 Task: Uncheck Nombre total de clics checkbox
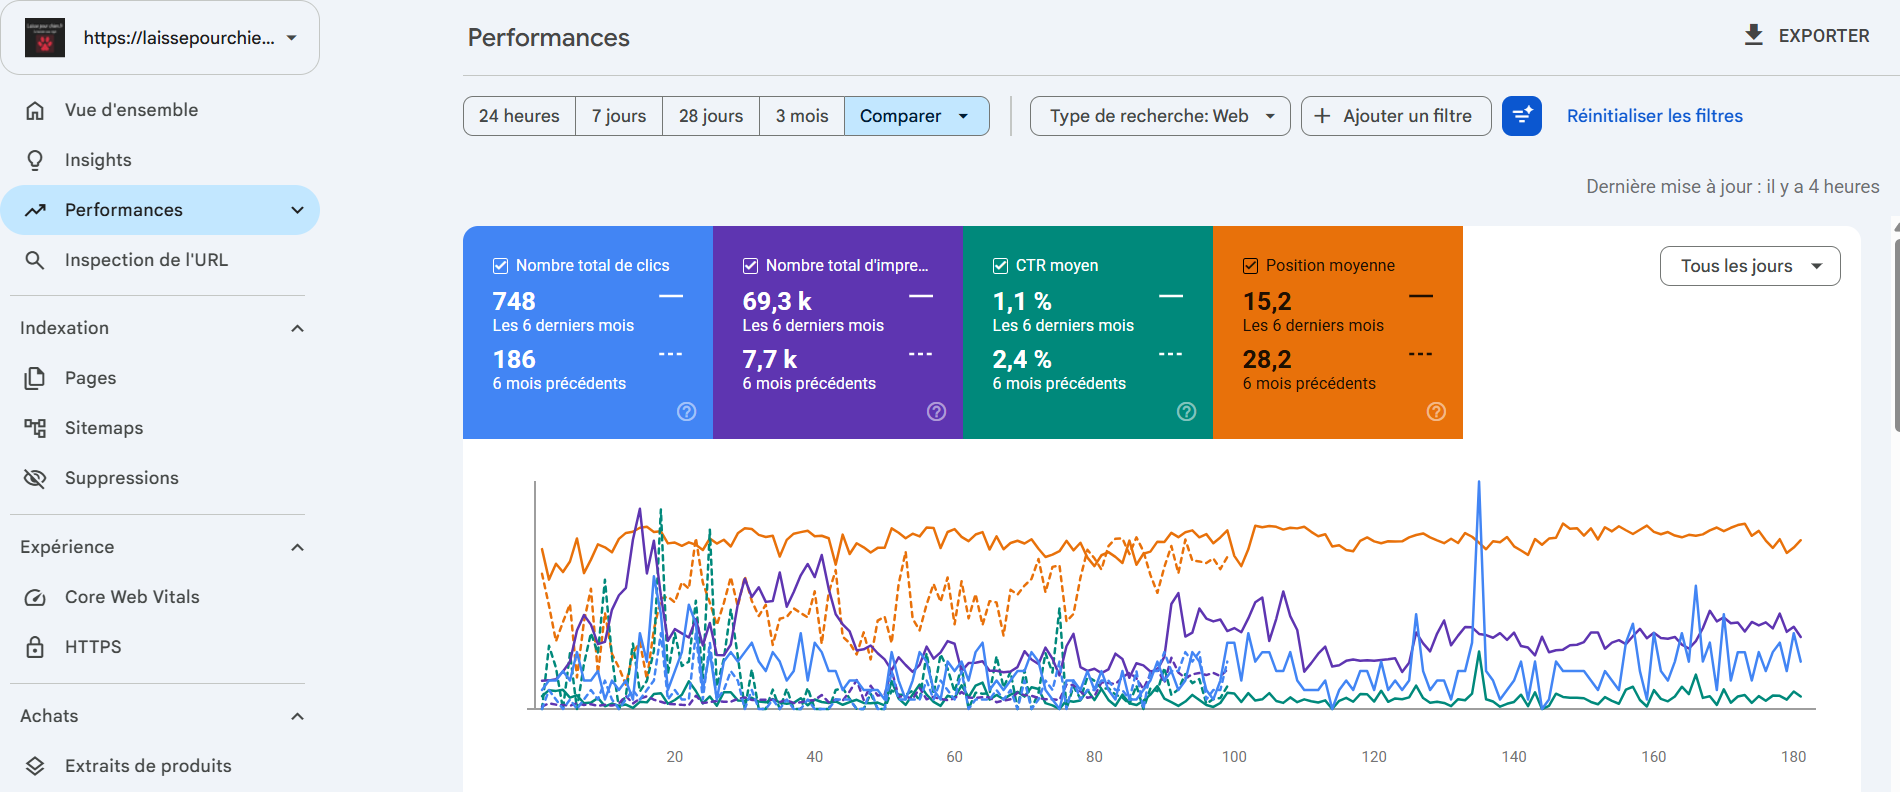tap(500, 266)
